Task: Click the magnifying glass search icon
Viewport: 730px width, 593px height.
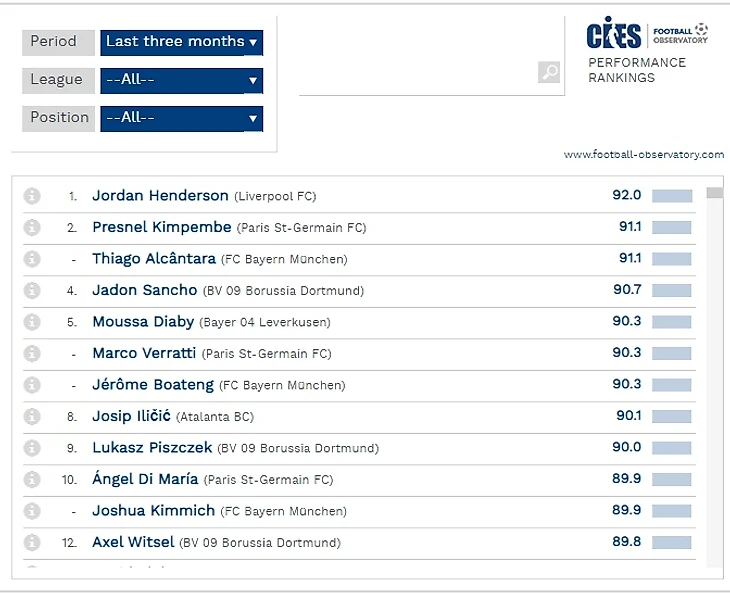Action: [549, 72]
